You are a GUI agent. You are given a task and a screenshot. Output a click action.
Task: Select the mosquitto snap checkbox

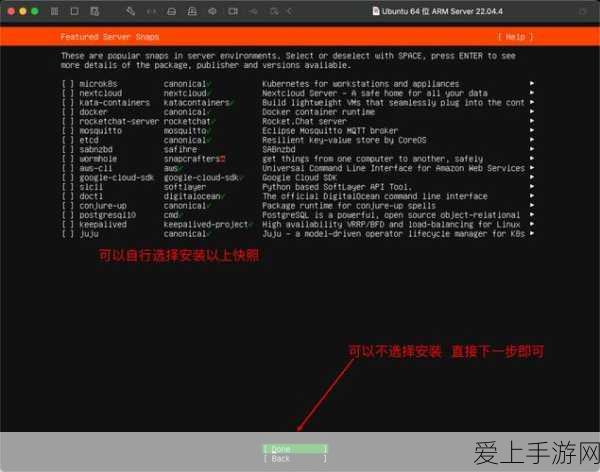click(x=68, y=131)
